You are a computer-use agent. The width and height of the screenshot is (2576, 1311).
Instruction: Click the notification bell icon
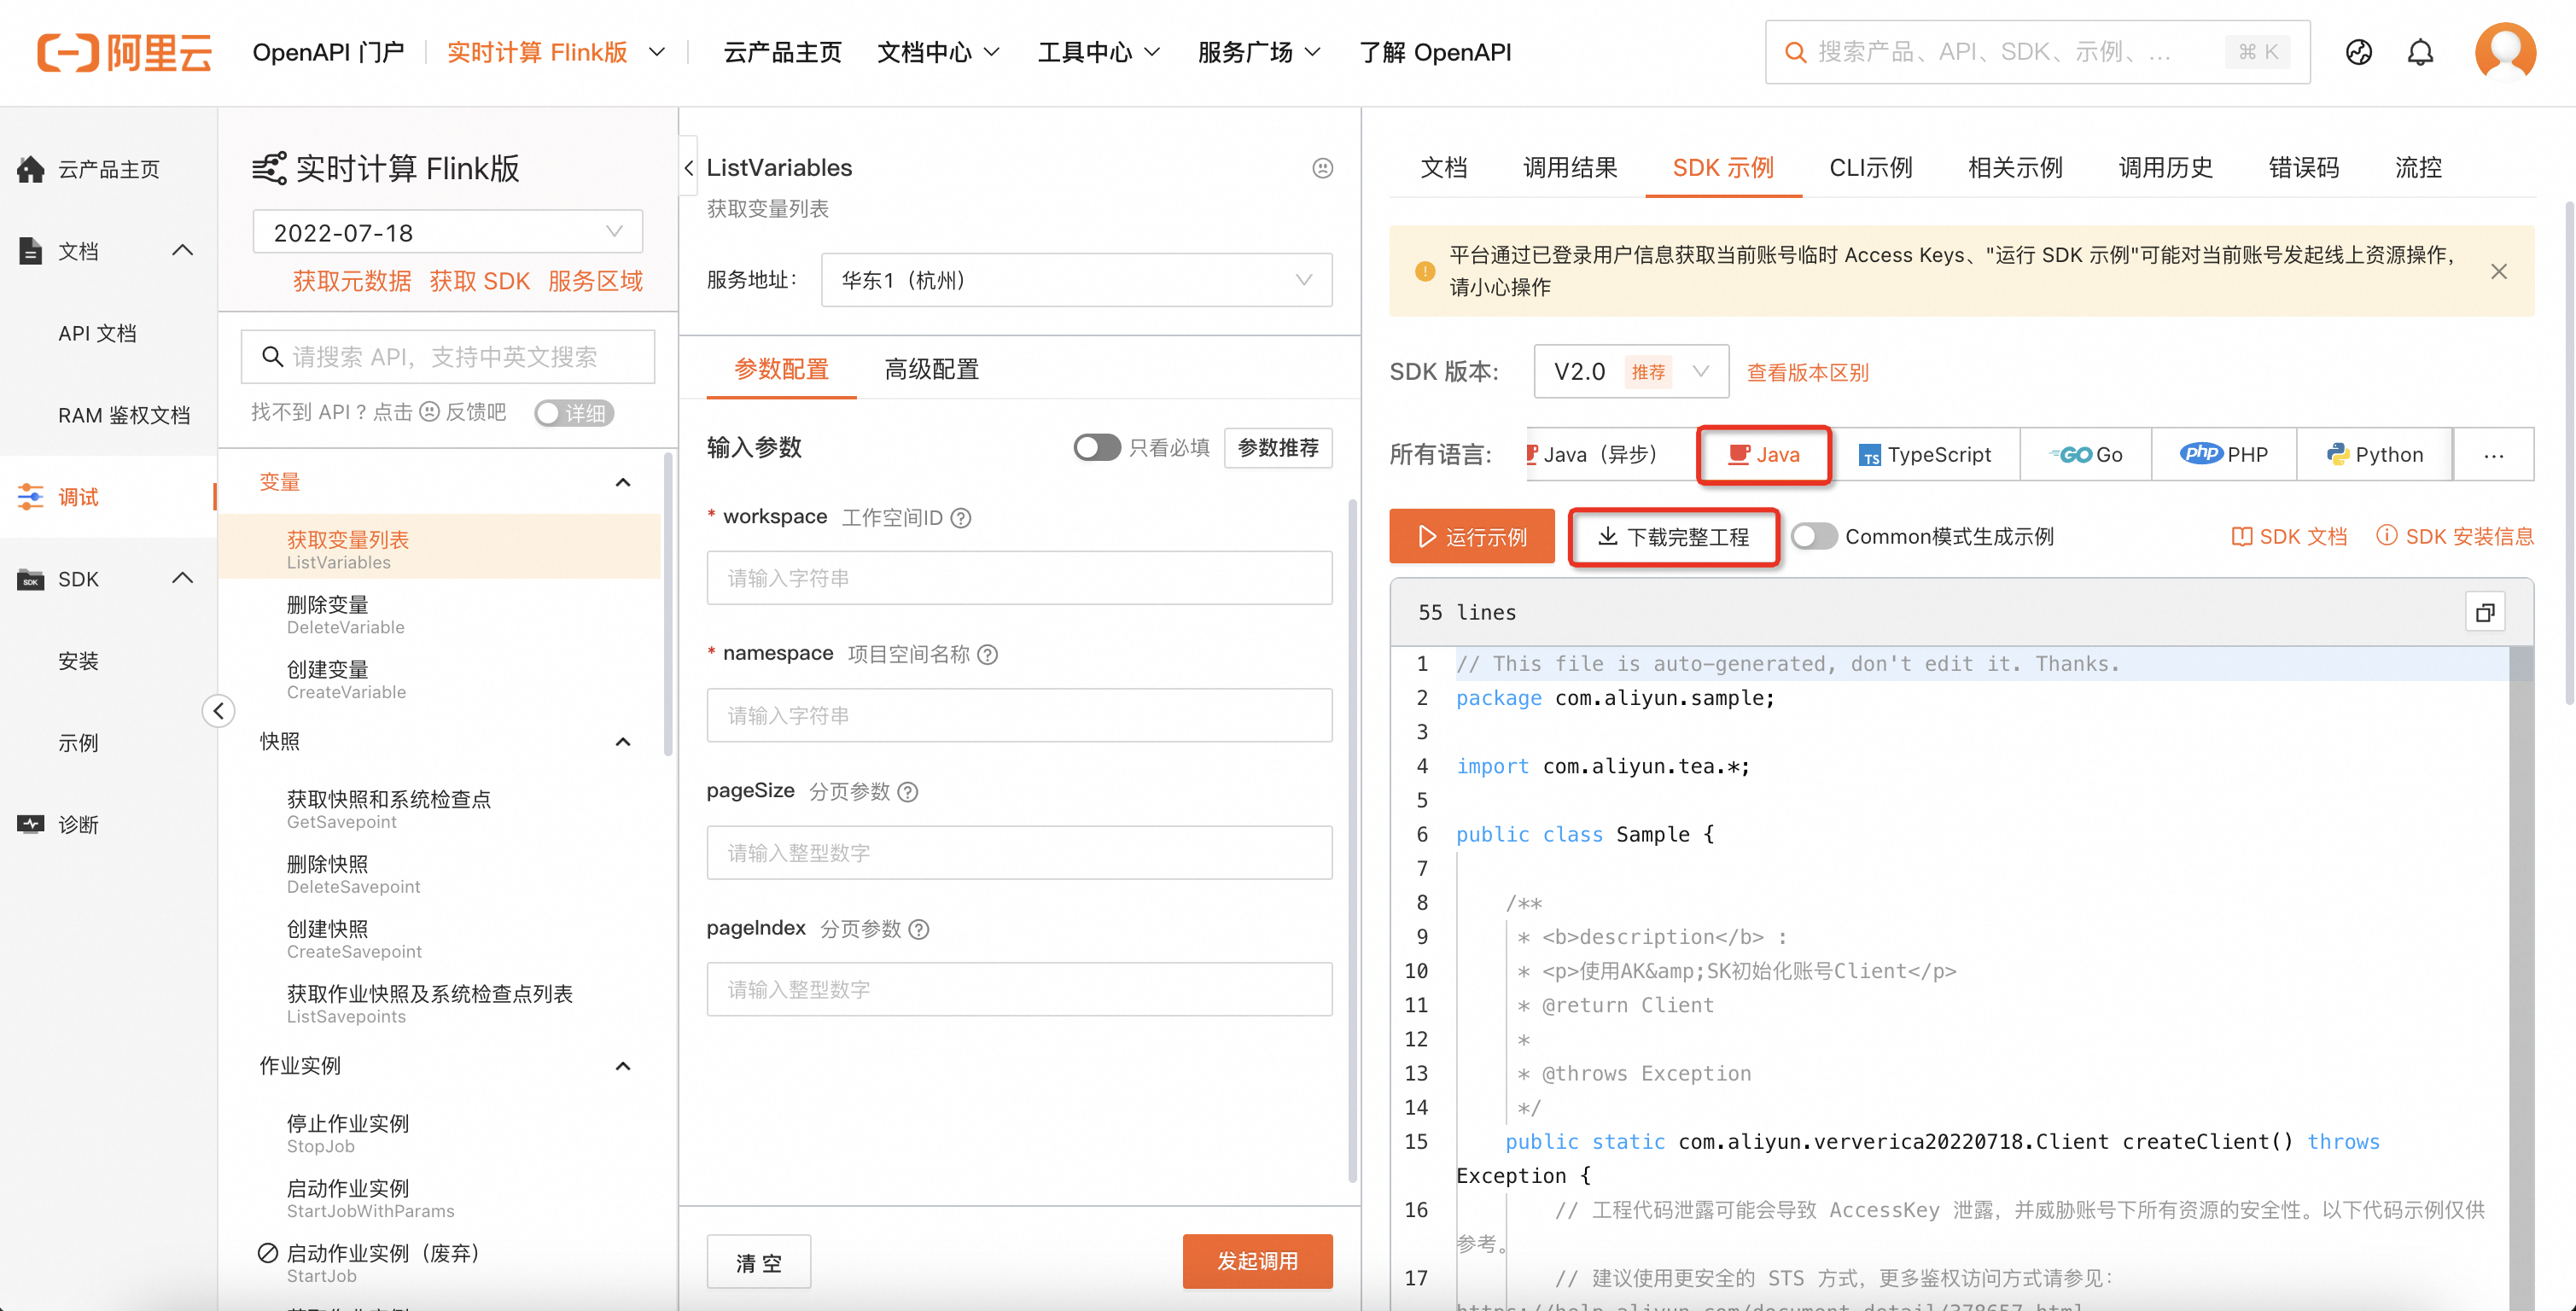[x=2419, y=52]
